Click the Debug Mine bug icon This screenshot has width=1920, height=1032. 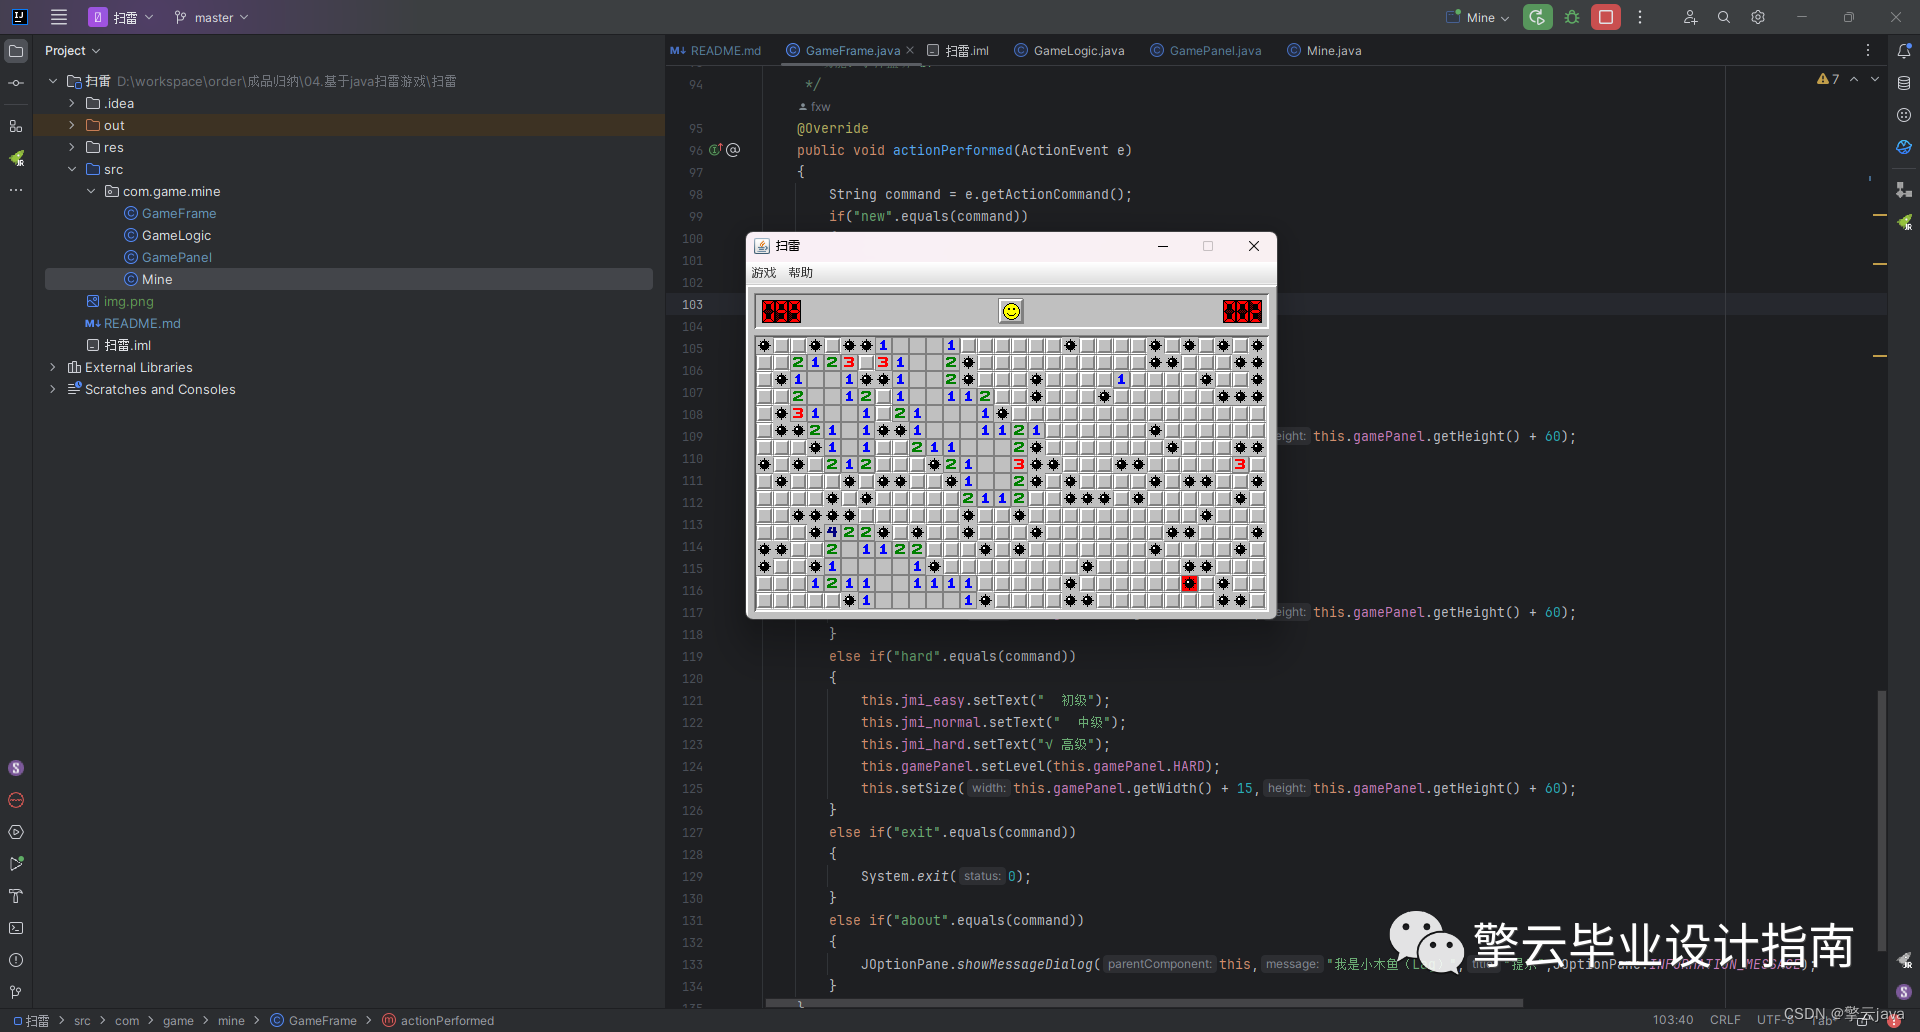(x=1572, y=17)
